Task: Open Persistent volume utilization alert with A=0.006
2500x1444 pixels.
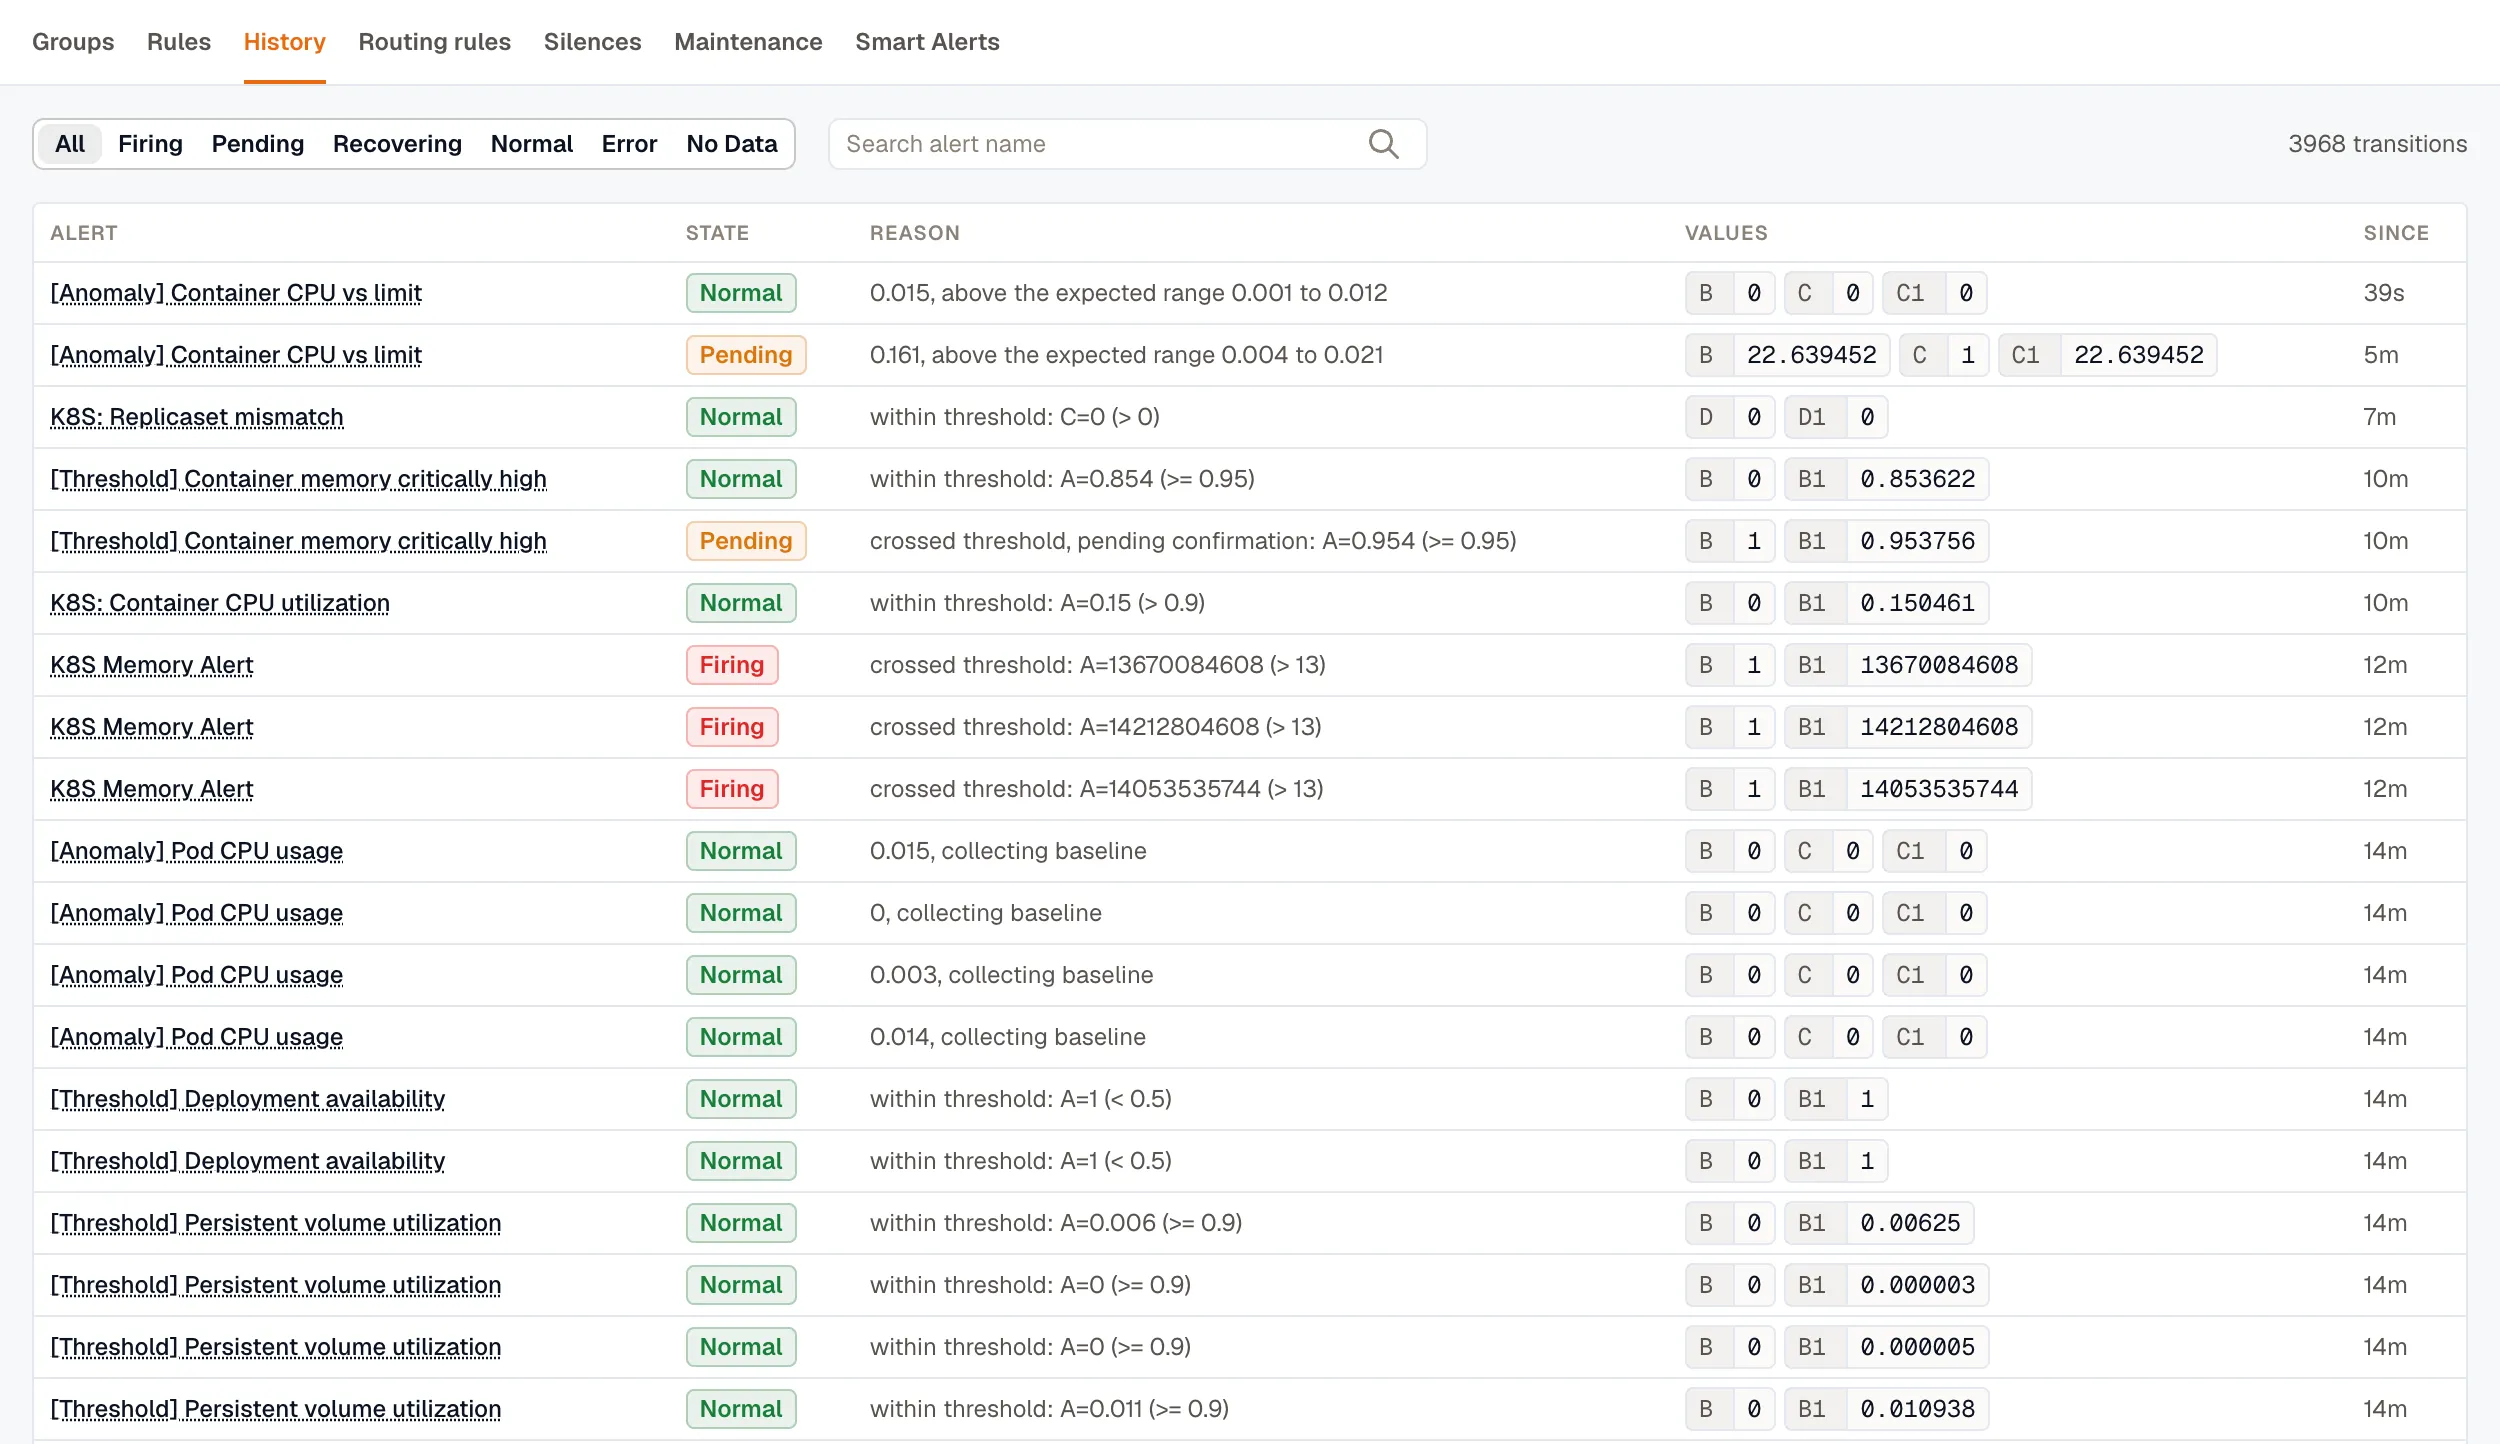Action: tap(276, 1223)
